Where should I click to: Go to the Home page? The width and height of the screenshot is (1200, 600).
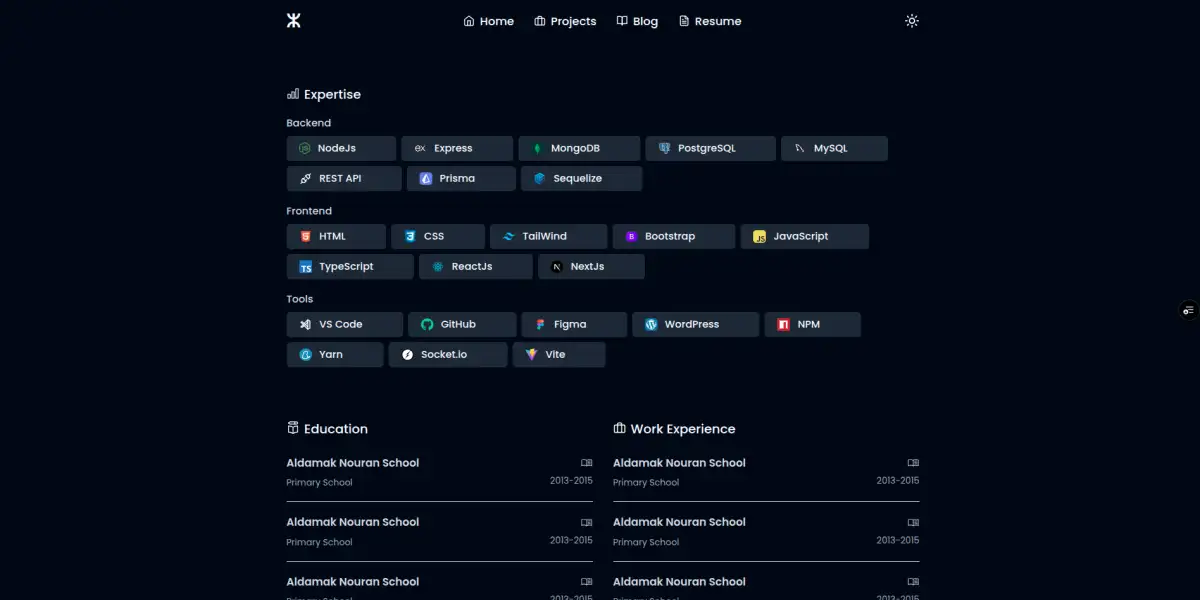click(x=488, y=21)
